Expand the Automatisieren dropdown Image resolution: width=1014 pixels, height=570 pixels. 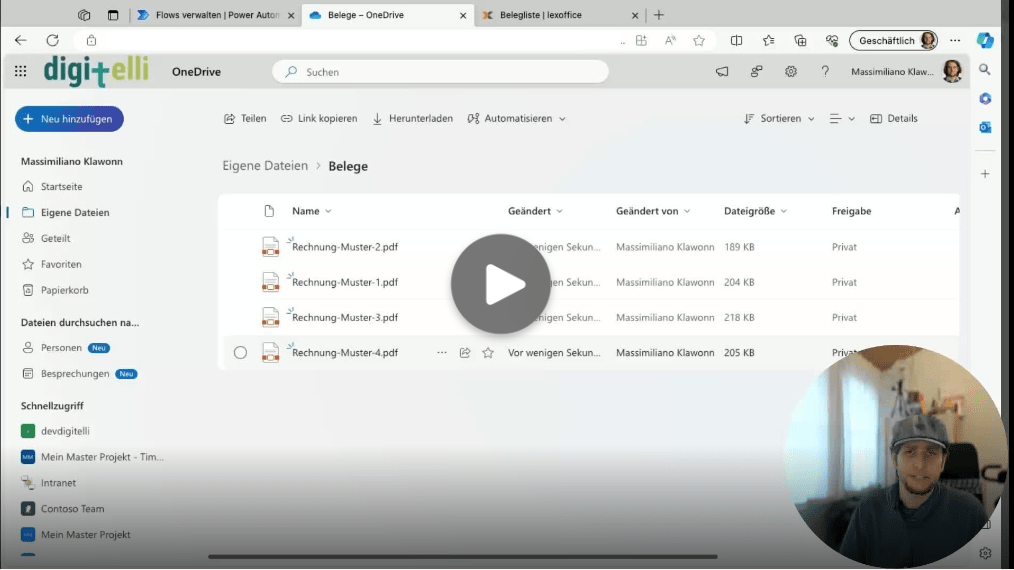(517, 118)
